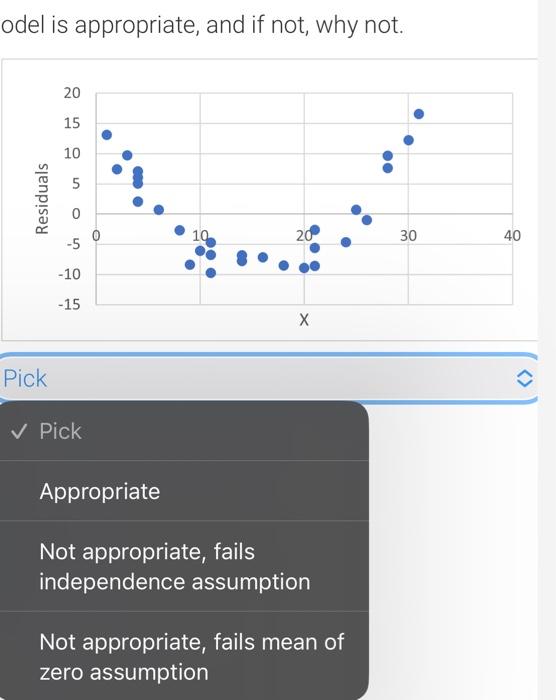Click the Residuals vertical axis title
Image resolution: width=556 pixels, height=700 pixels.
pyautogui.click(x=42, y=199)
